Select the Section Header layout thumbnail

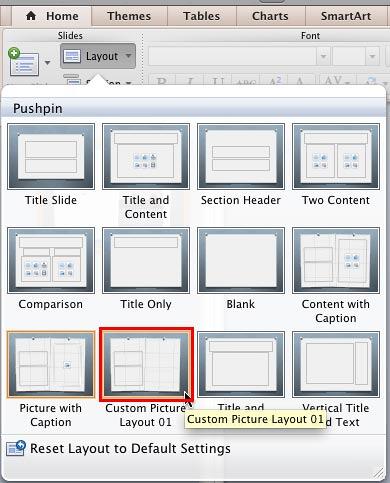pyautogui.click(x=241, y=156)
